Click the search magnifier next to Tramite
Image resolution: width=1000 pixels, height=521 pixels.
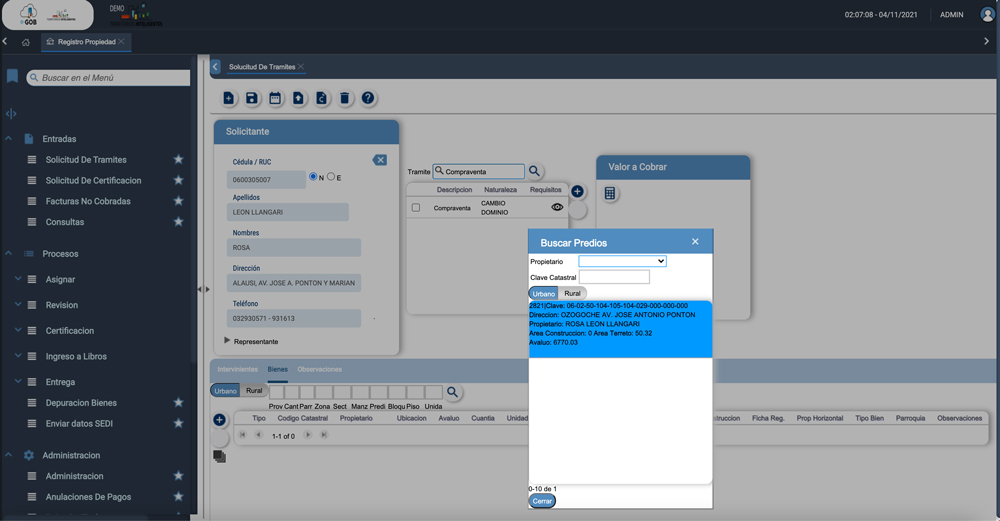(535, 172)
